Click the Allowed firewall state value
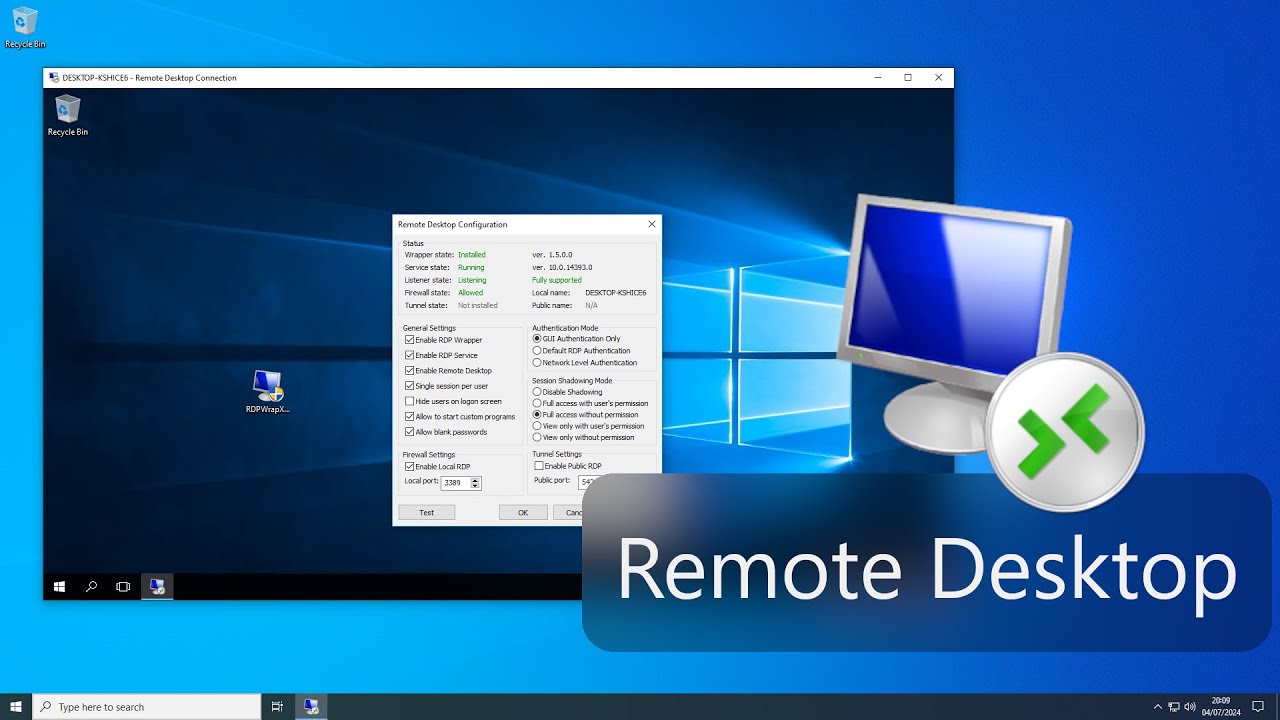 click(x=470, y=293)
